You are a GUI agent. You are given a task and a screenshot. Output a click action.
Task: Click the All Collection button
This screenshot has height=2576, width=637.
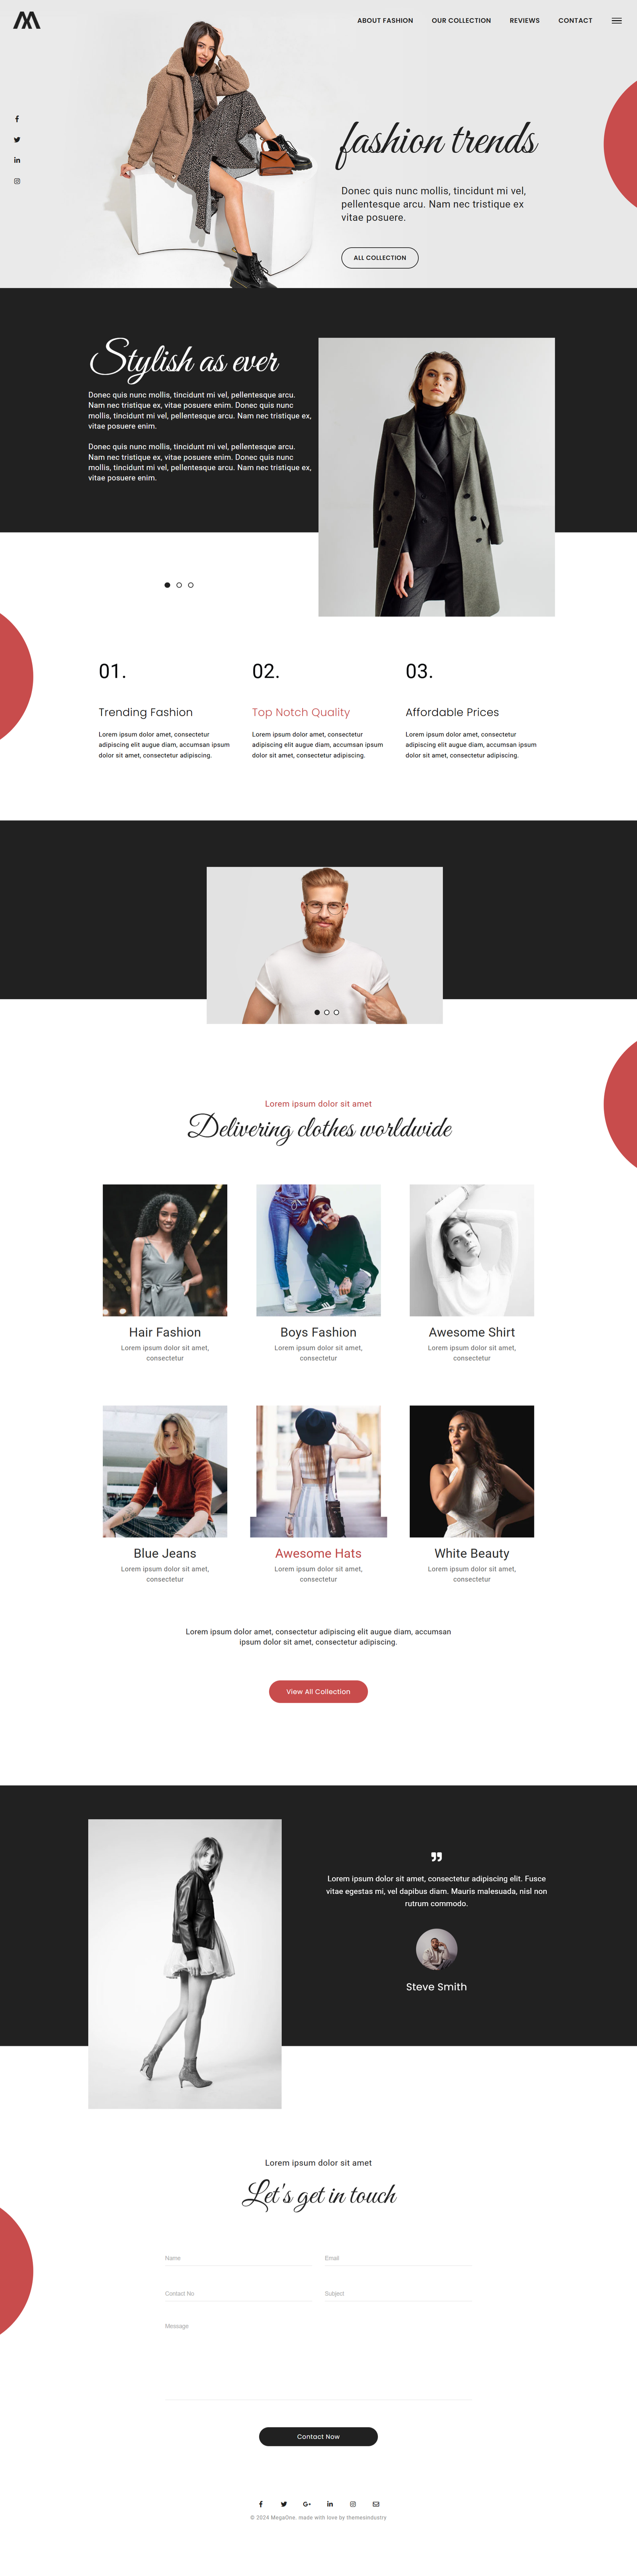coord(380,258)
